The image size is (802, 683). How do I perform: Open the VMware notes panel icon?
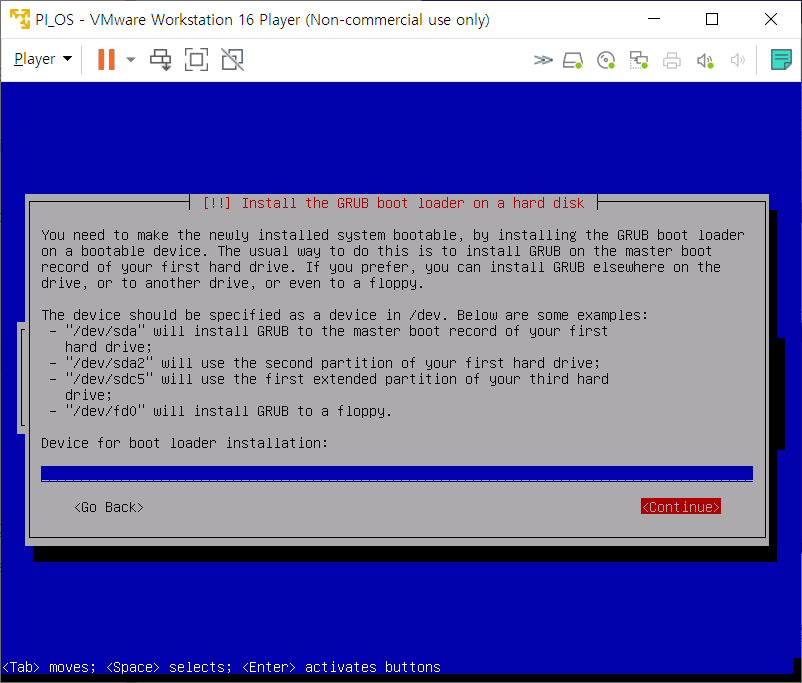coord(781,60)
